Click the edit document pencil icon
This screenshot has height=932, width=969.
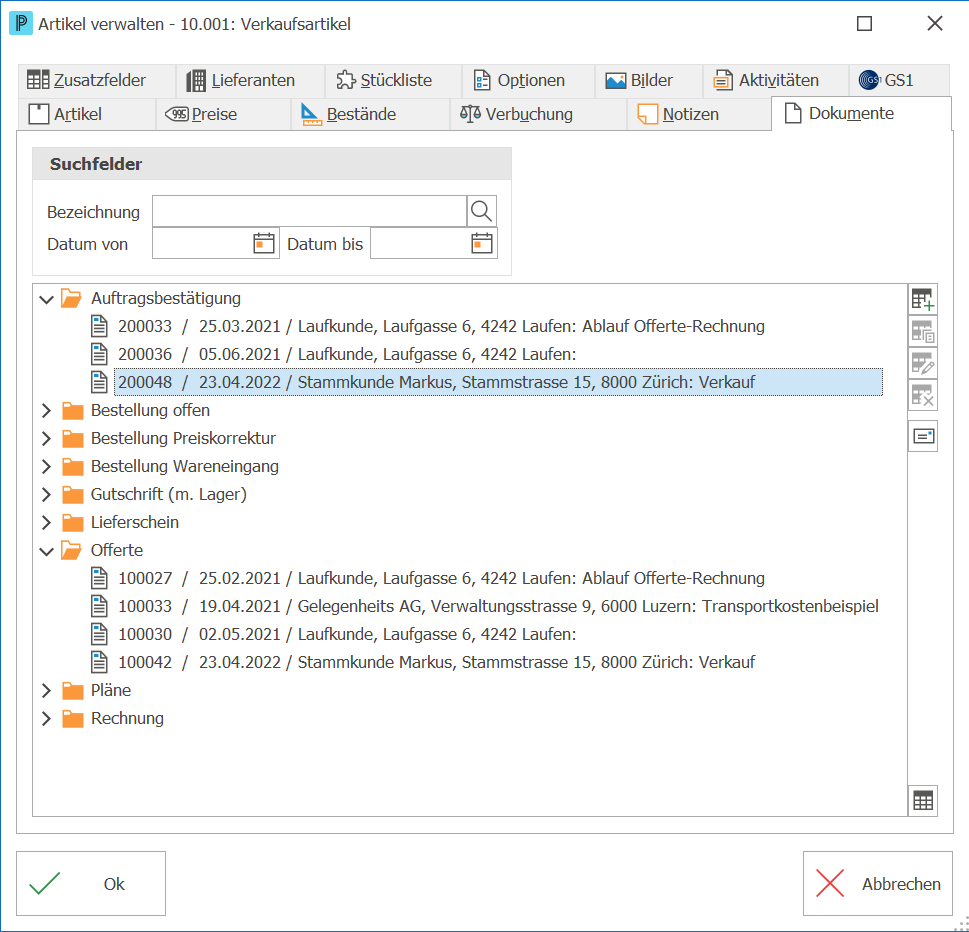click(923, 363)
